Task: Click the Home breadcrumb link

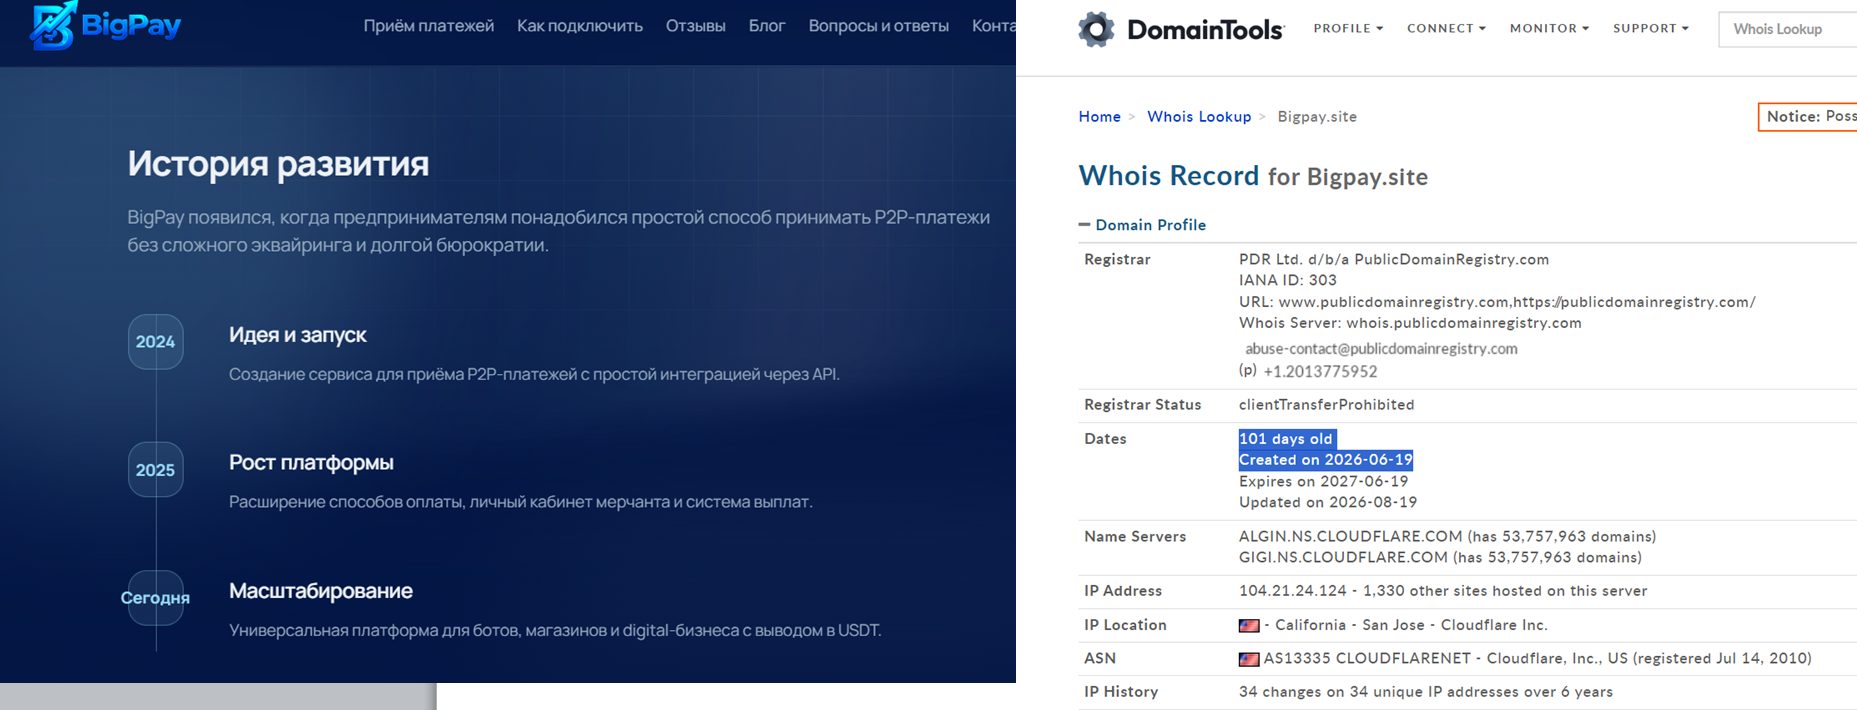Action: click(1100, 117)
